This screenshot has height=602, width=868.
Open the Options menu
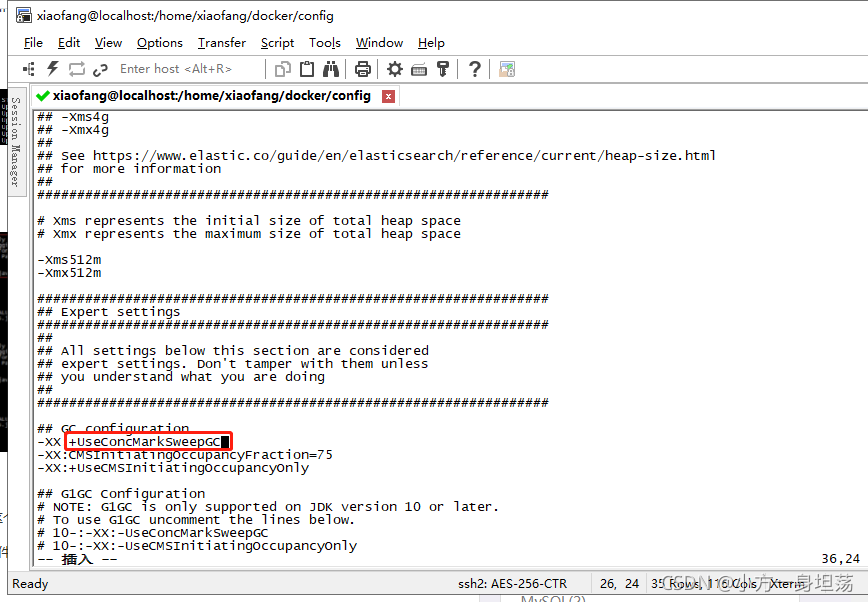click(x=159, y=43)
